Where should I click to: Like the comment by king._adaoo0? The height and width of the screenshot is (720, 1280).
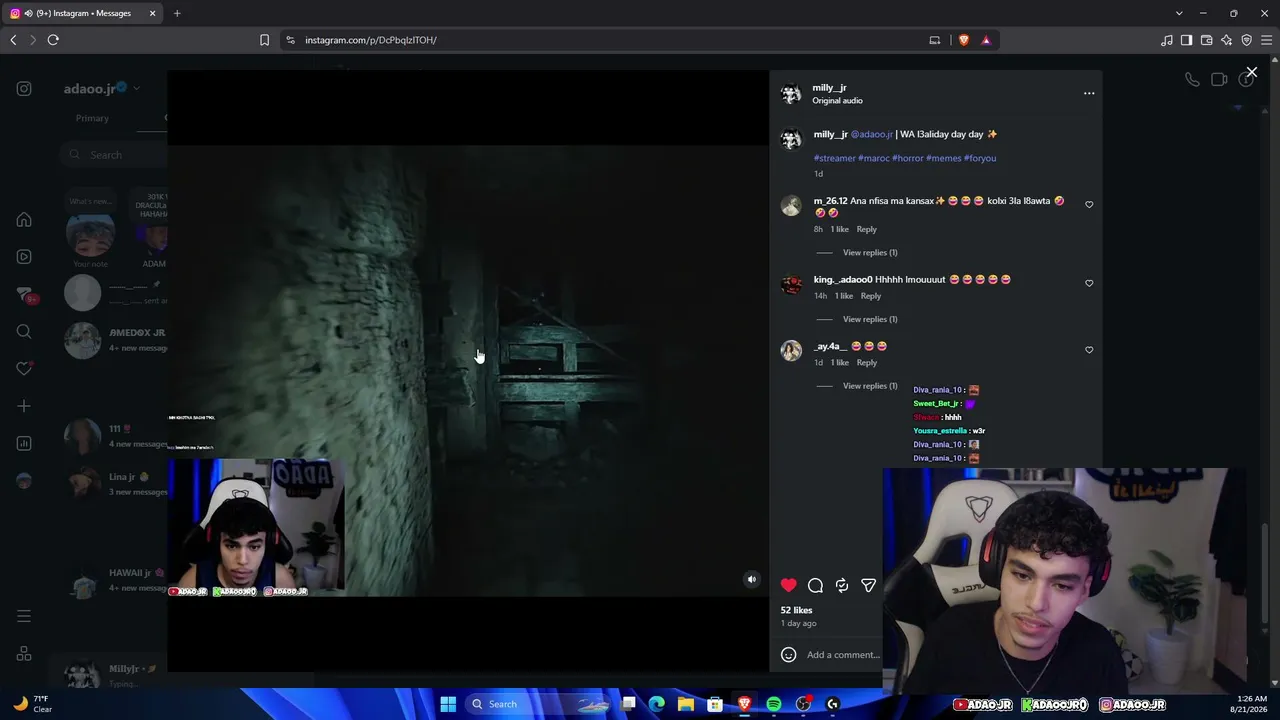pyautogui.click(x=1089, y=283)
